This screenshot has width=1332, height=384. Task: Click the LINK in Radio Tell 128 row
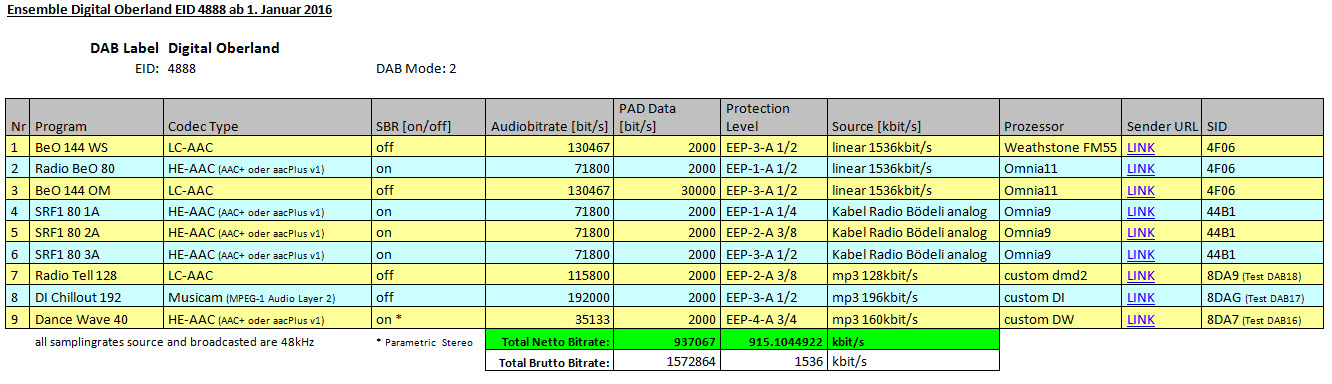pyautogui.click(x=1140, y=275)
